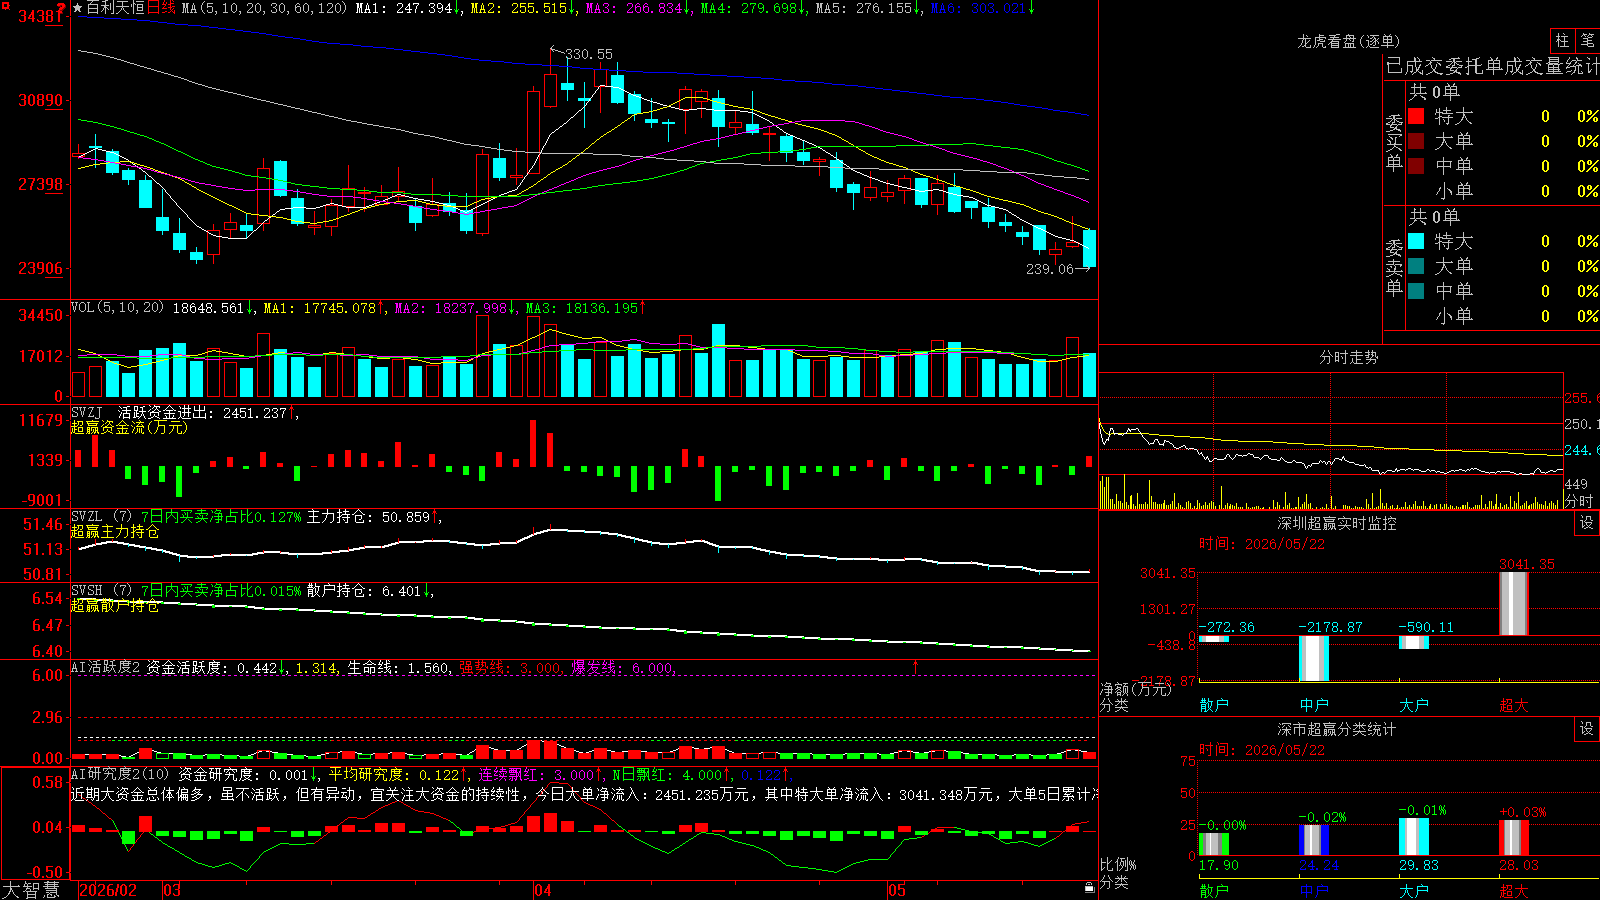
Task: Click the MA2: 255.515 value
Action: (x=519, y=8)
